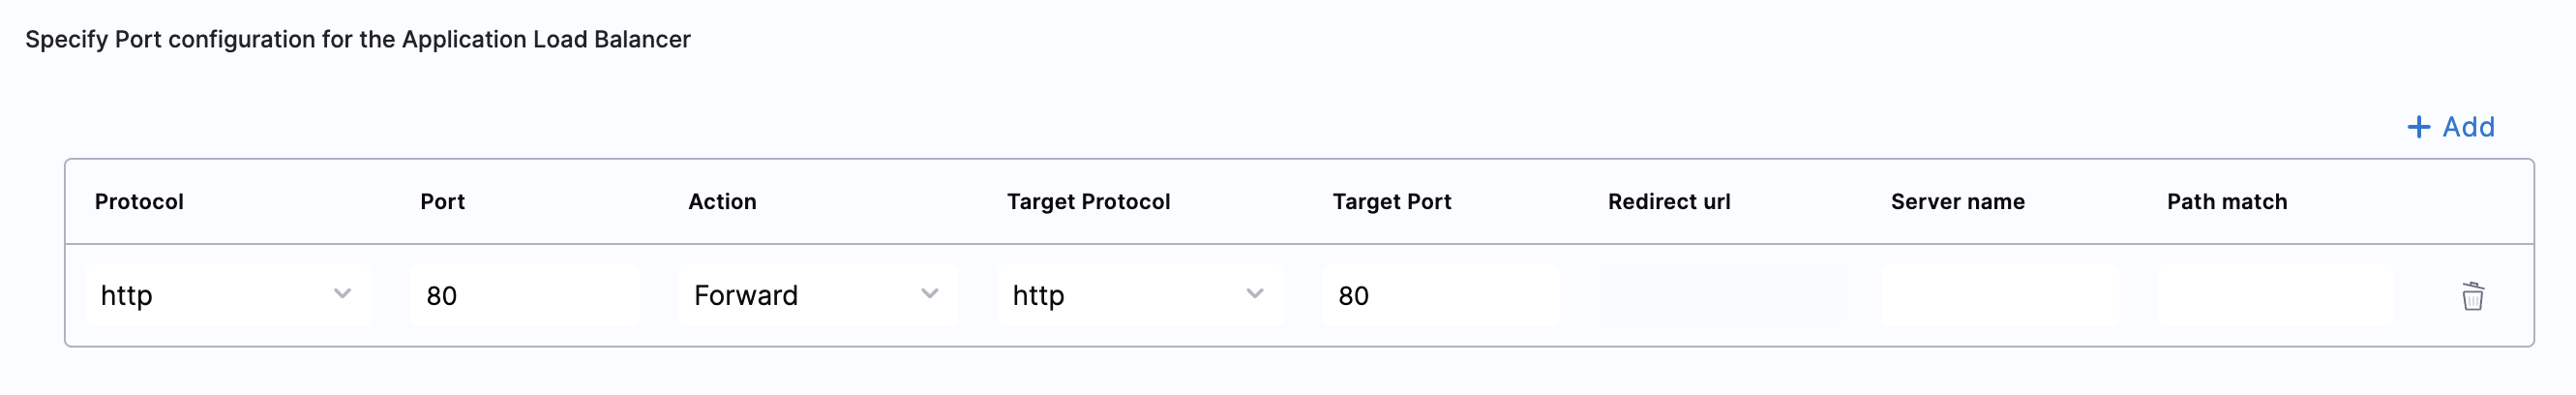Expand the Action dropdown set to Forward
The width and height of the screenshot is (2576, 395).
[817, 295]
